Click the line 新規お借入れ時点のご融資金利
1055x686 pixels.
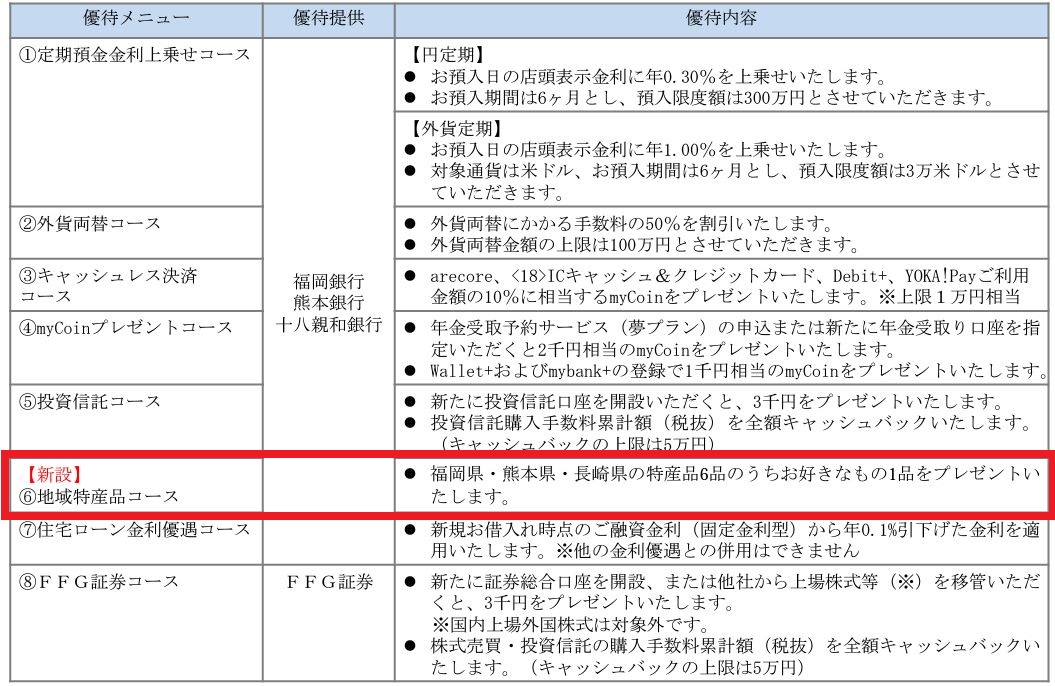pyautogui.click(x=735, y=530)
